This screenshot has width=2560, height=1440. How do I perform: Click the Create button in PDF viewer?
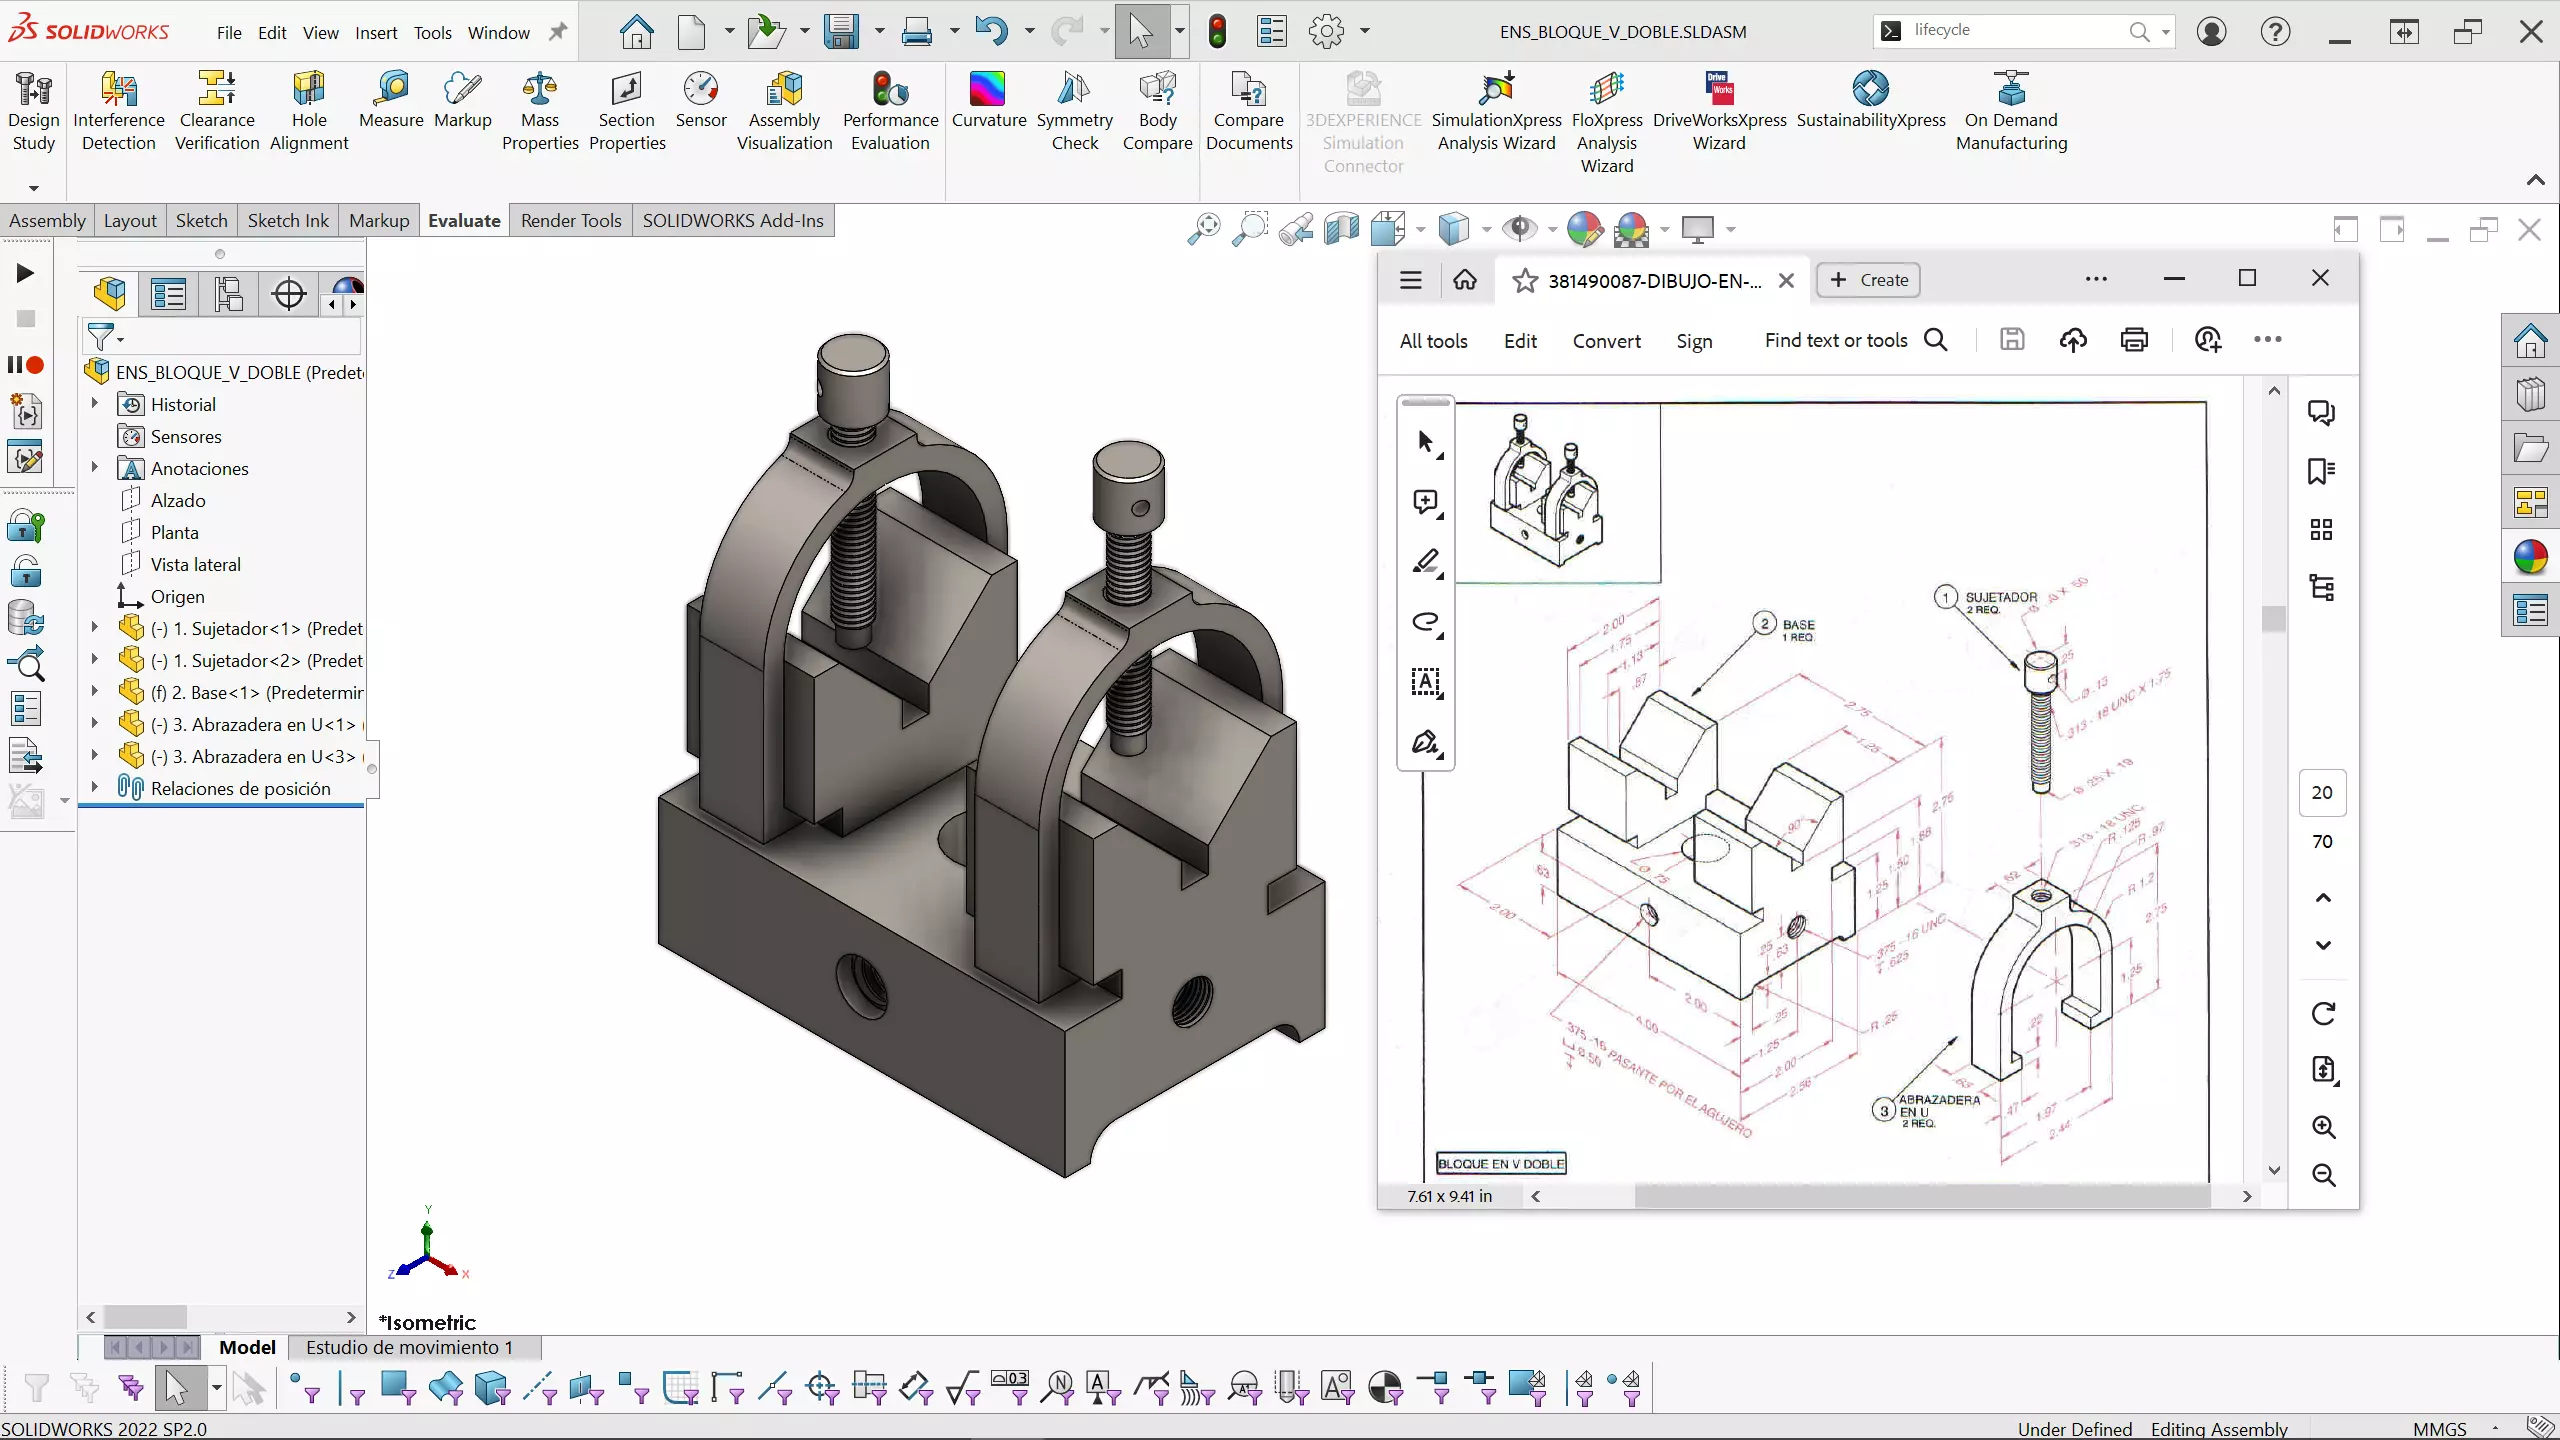click(x=1868, y=280)
